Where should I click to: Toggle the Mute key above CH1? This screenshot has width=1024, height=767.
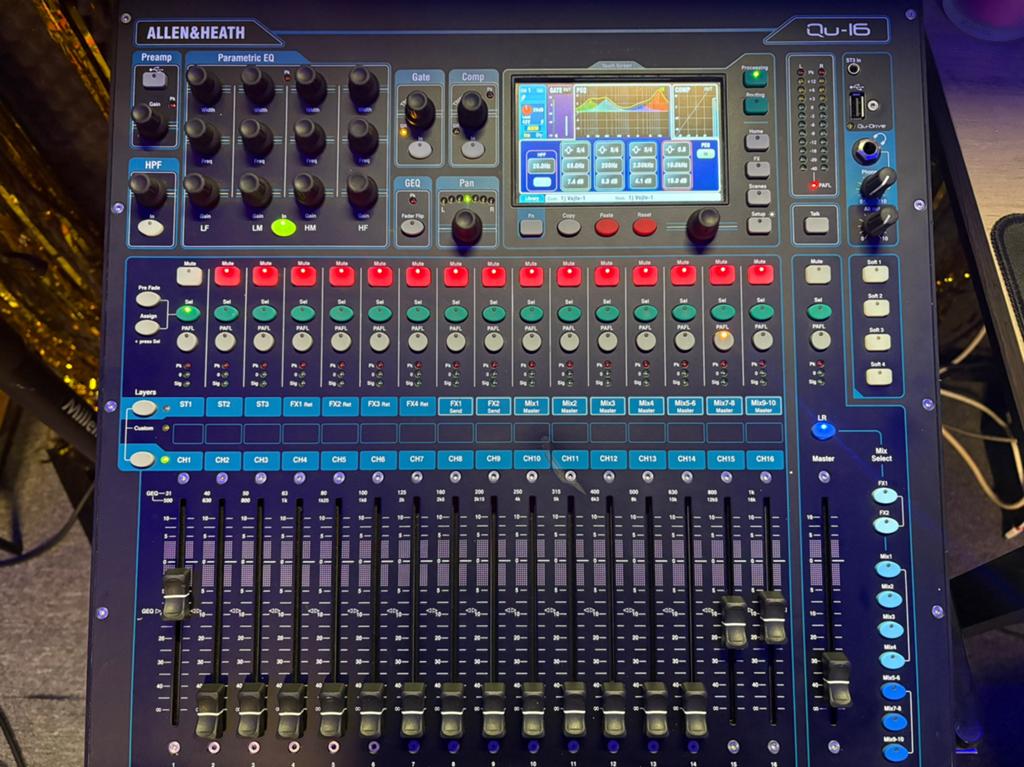point(189,276)
